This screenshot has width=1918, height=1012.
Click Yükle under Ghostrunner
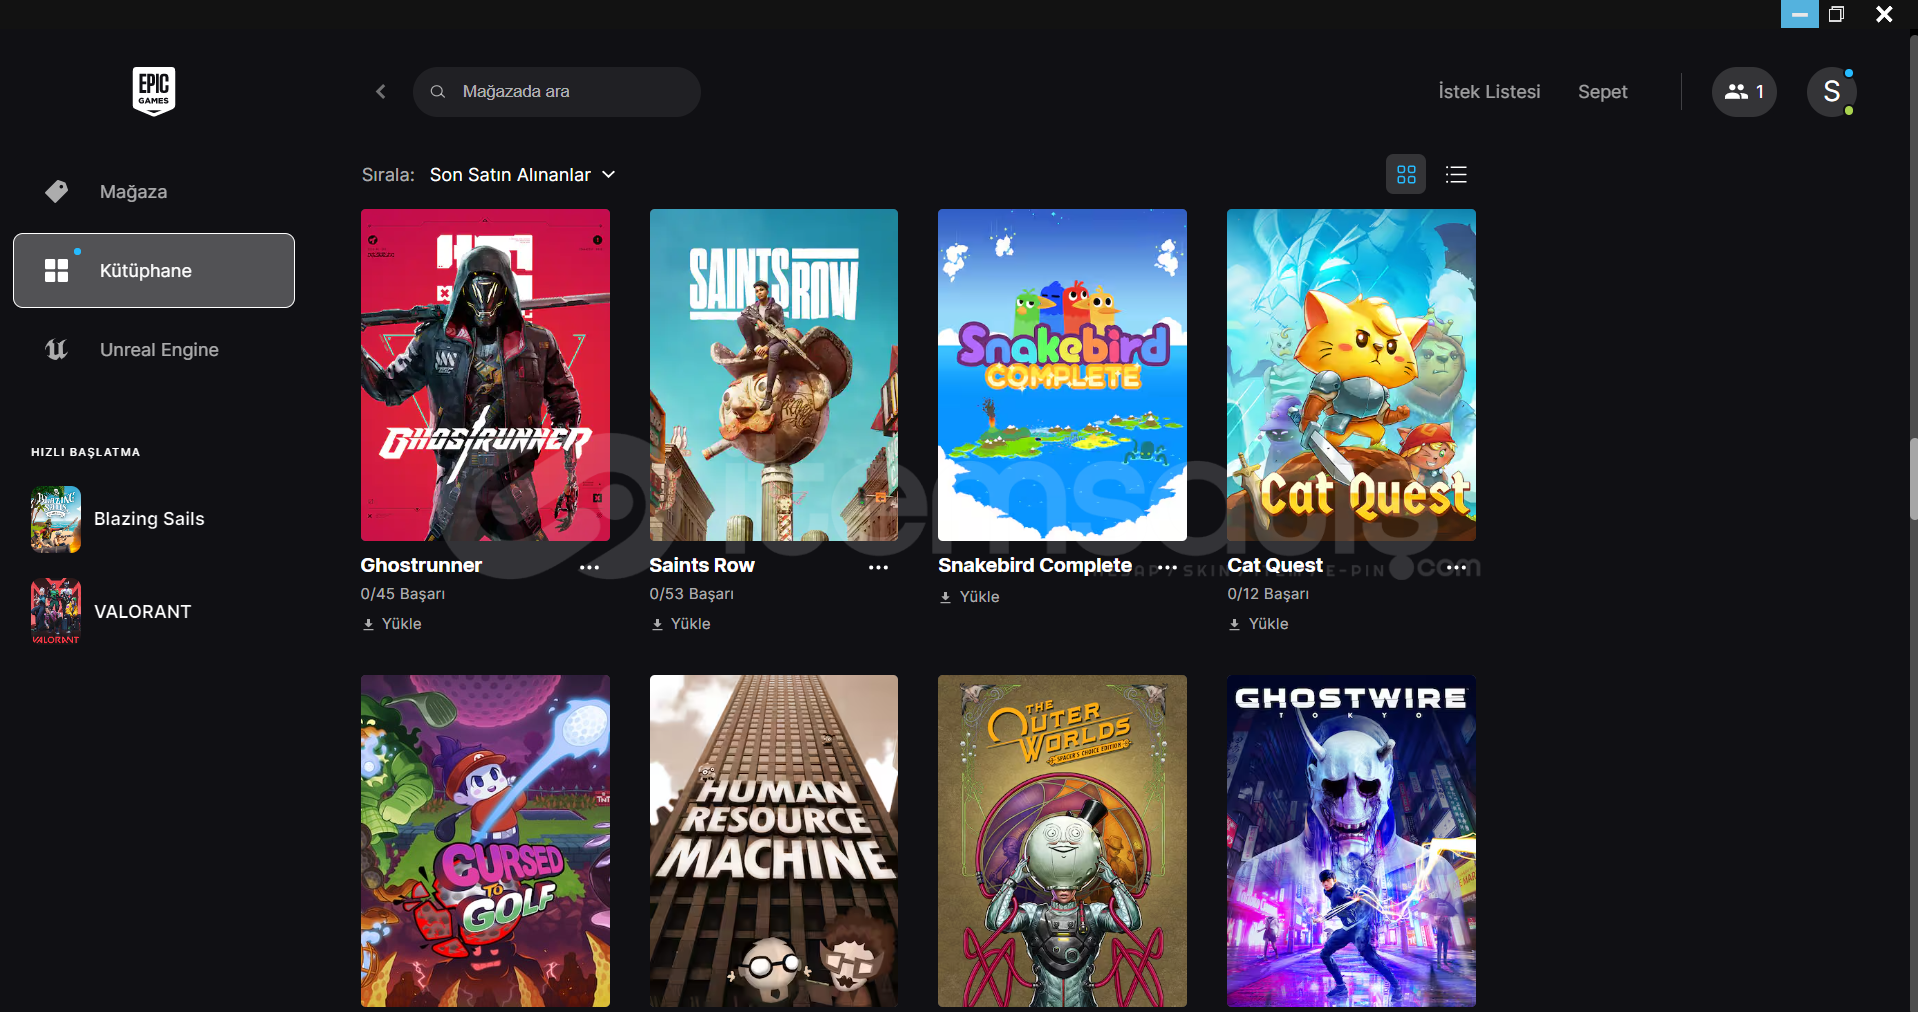coord(392,624)
